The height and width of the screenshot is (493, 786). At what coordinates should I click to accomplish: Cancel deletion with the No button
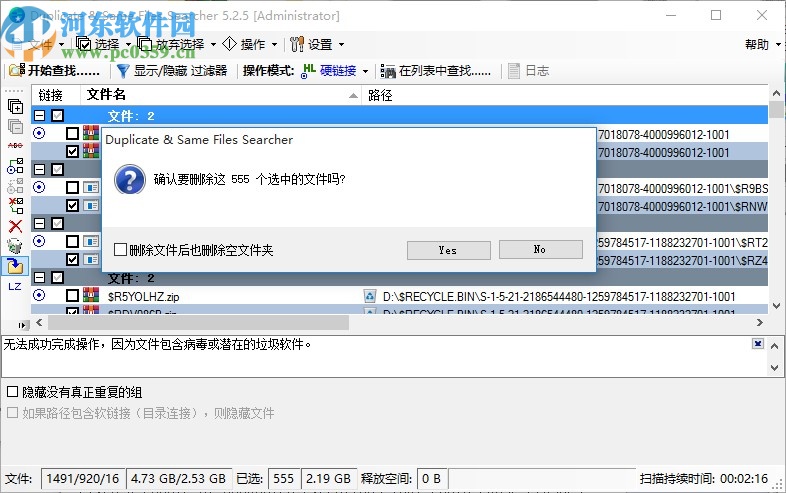pos(540,249)
